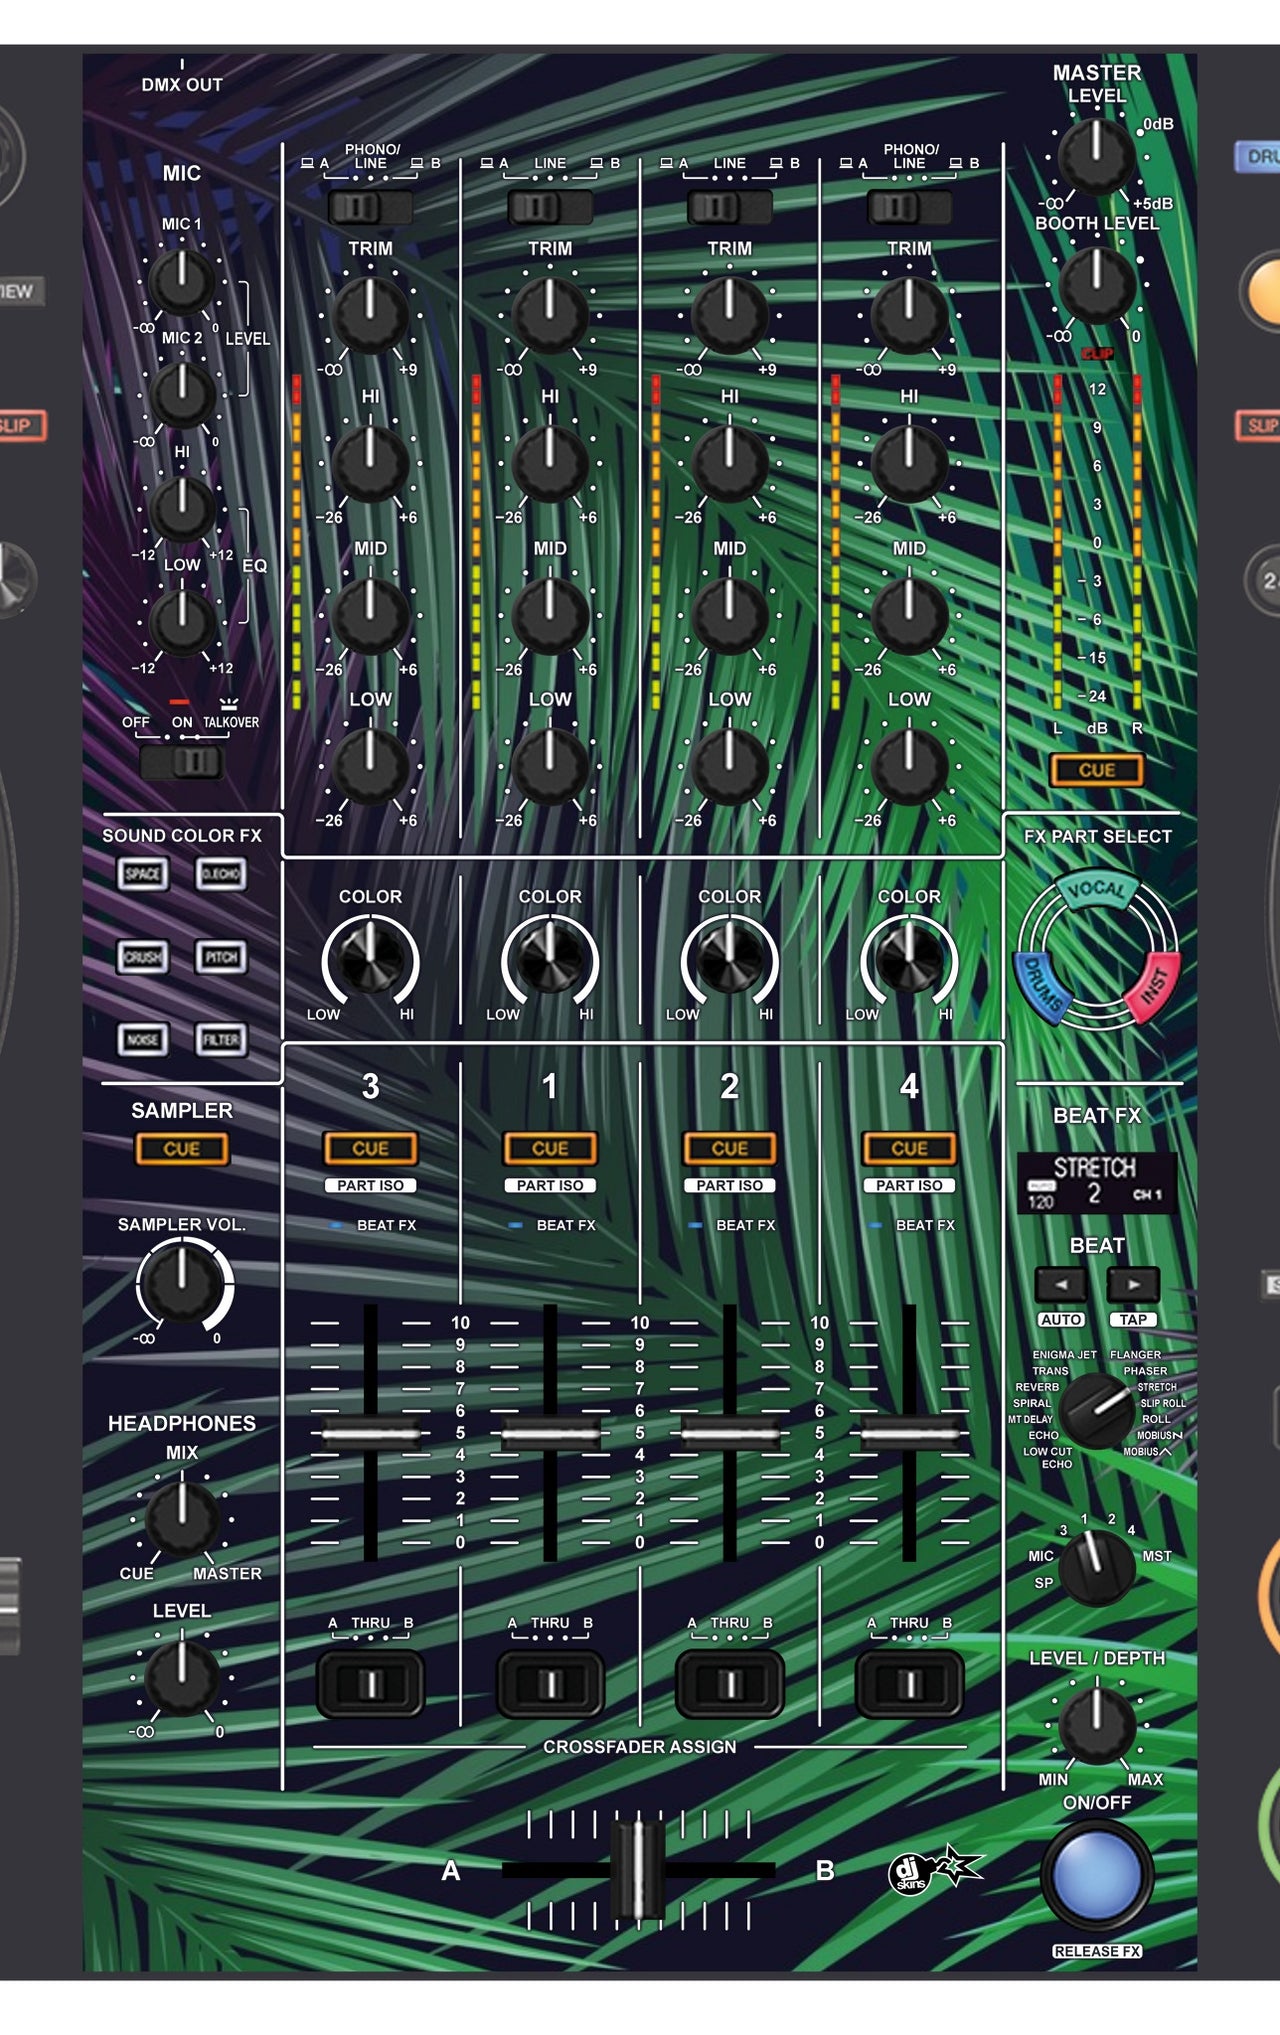This screenshot has height=2035, width=1280.
Task: Click the channel 4 volume fader
Action: click(x=909, y=1433)
